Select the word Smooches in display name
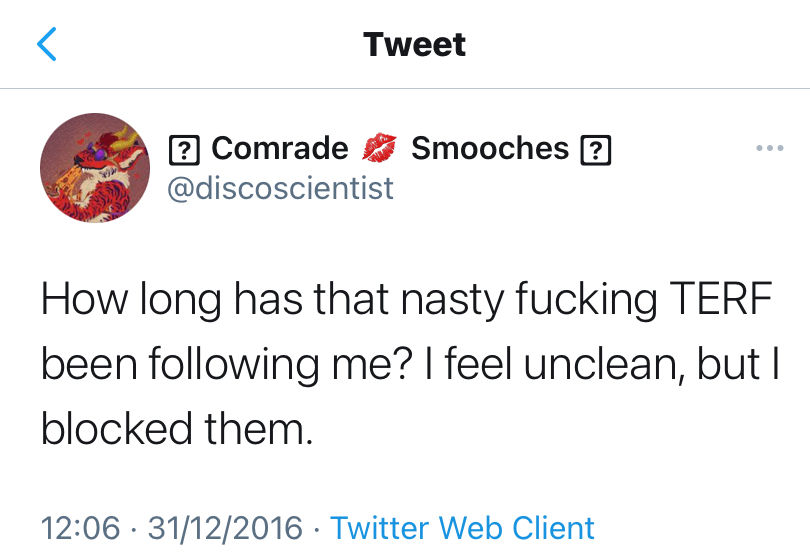Screen dimensions: 810x559 point(490,149)
